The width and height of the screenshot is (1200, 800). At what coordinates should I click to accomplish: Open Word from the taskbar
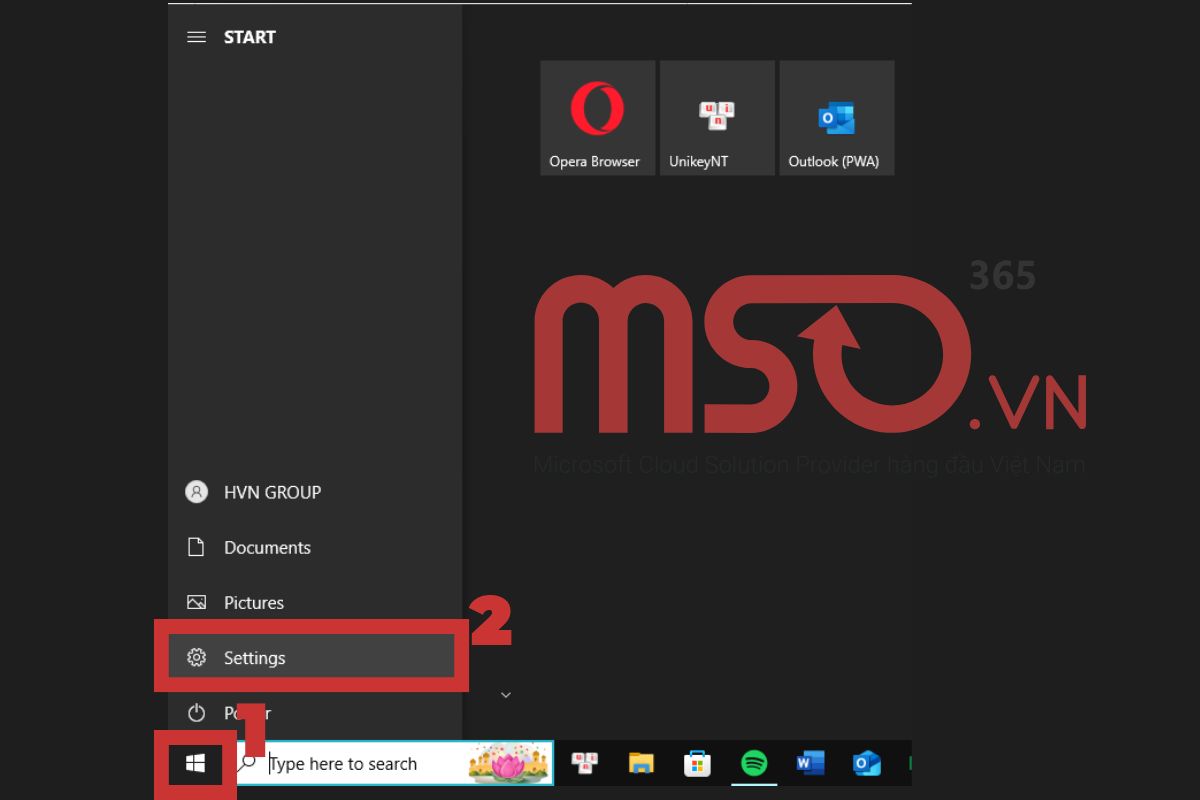pos(810,764)
